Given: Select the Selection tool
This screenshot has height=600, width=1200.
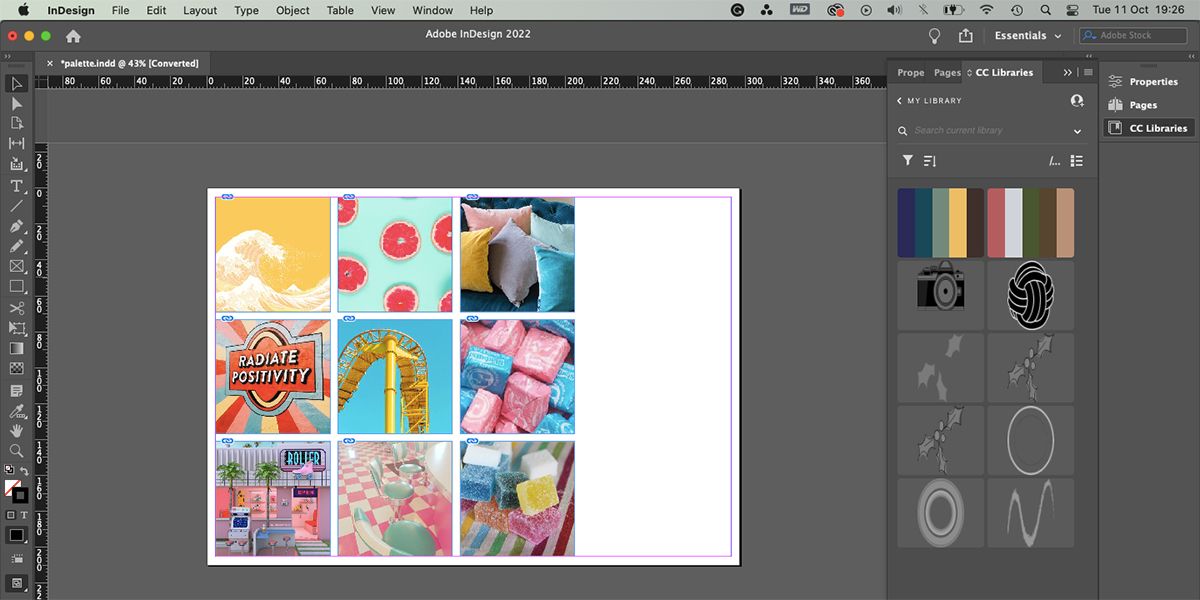Looking at the screenshot, I should click(16, 84).
